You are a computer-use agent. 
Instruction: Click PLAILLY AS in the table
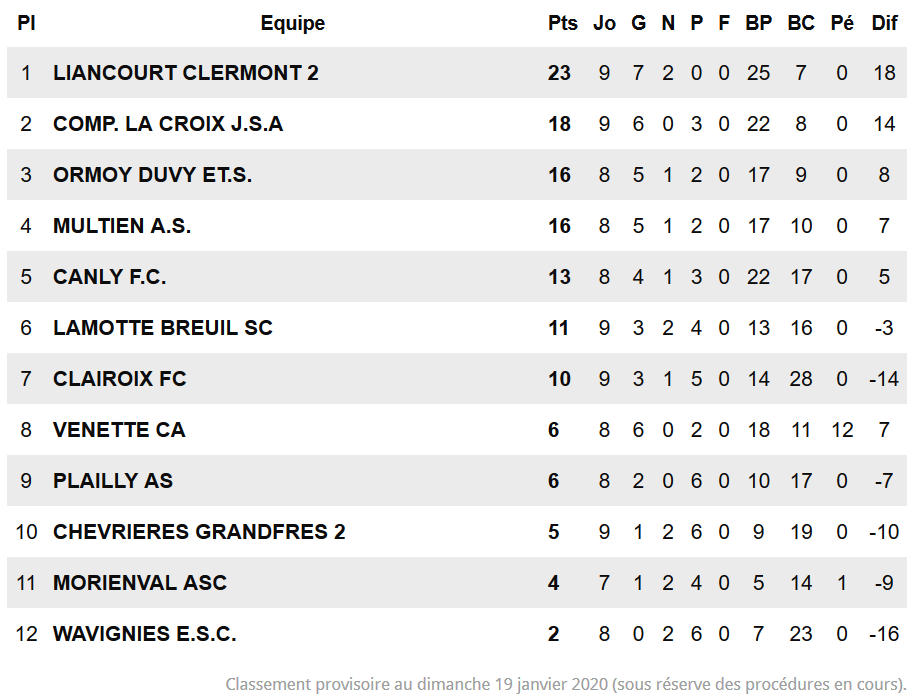pos(113,481)
